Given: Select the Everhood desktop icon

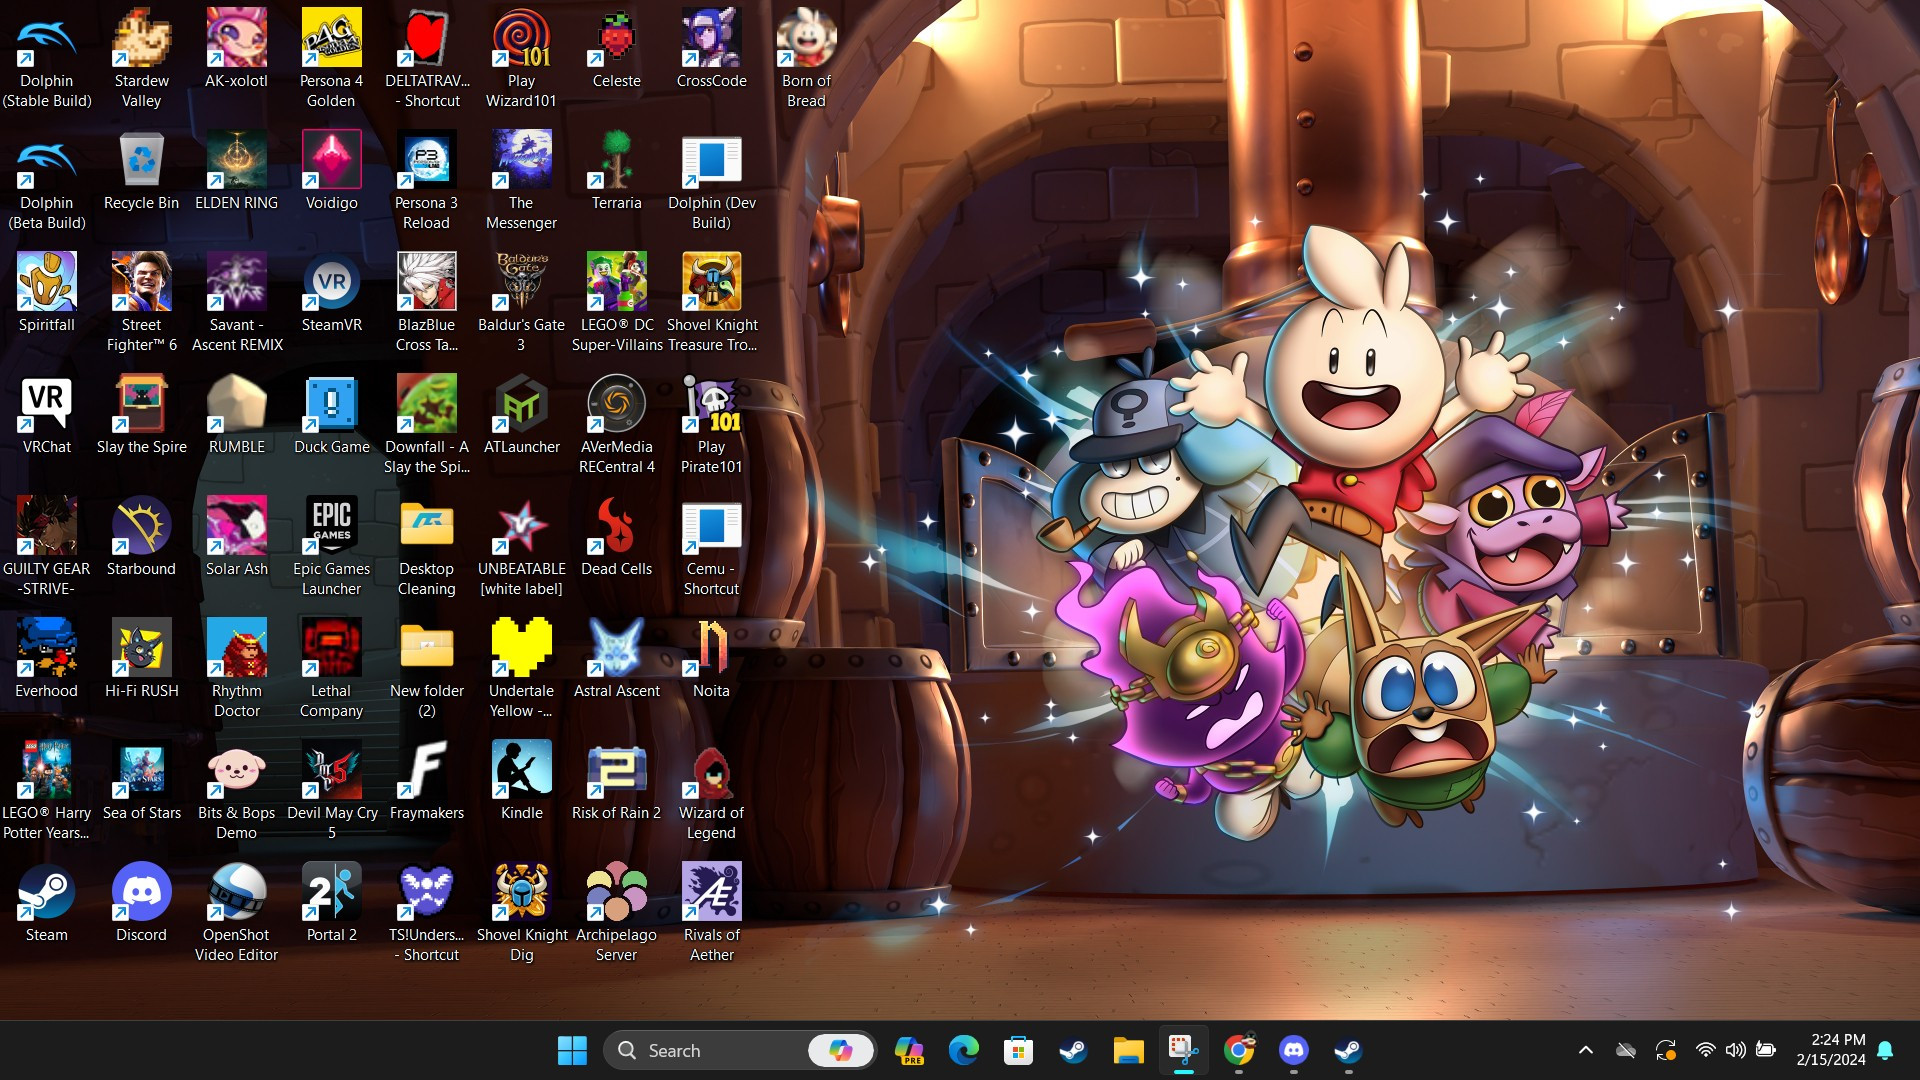Looking at the screenshot, I should pos(46,658).
